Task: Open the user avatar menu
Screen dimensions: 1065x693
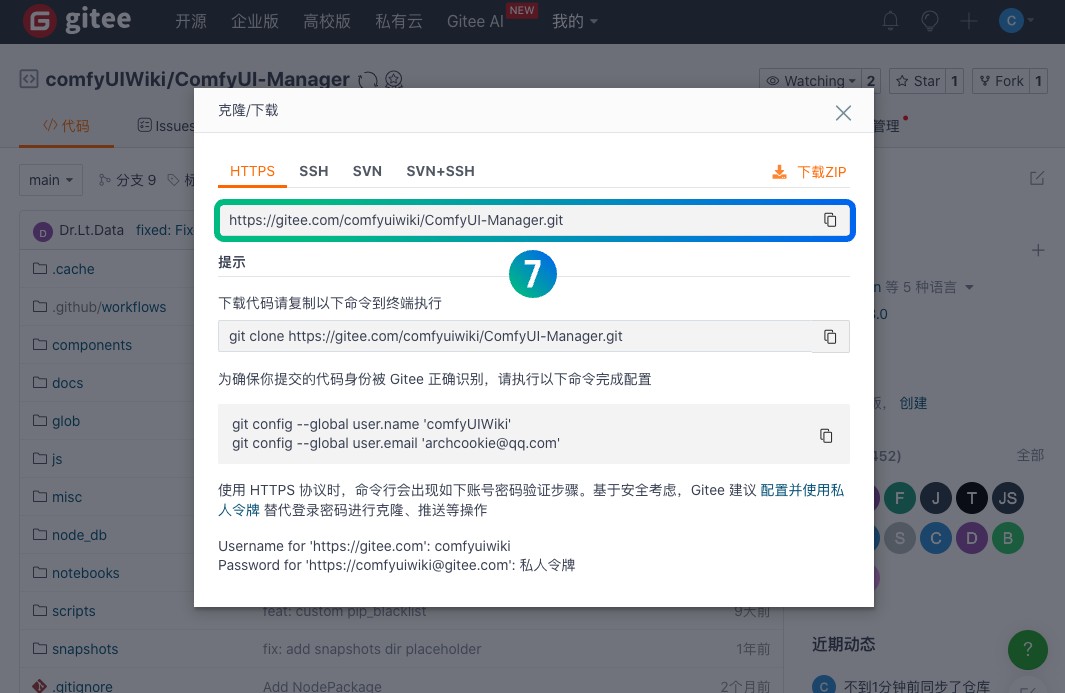Action: [x=1015, y=20]
